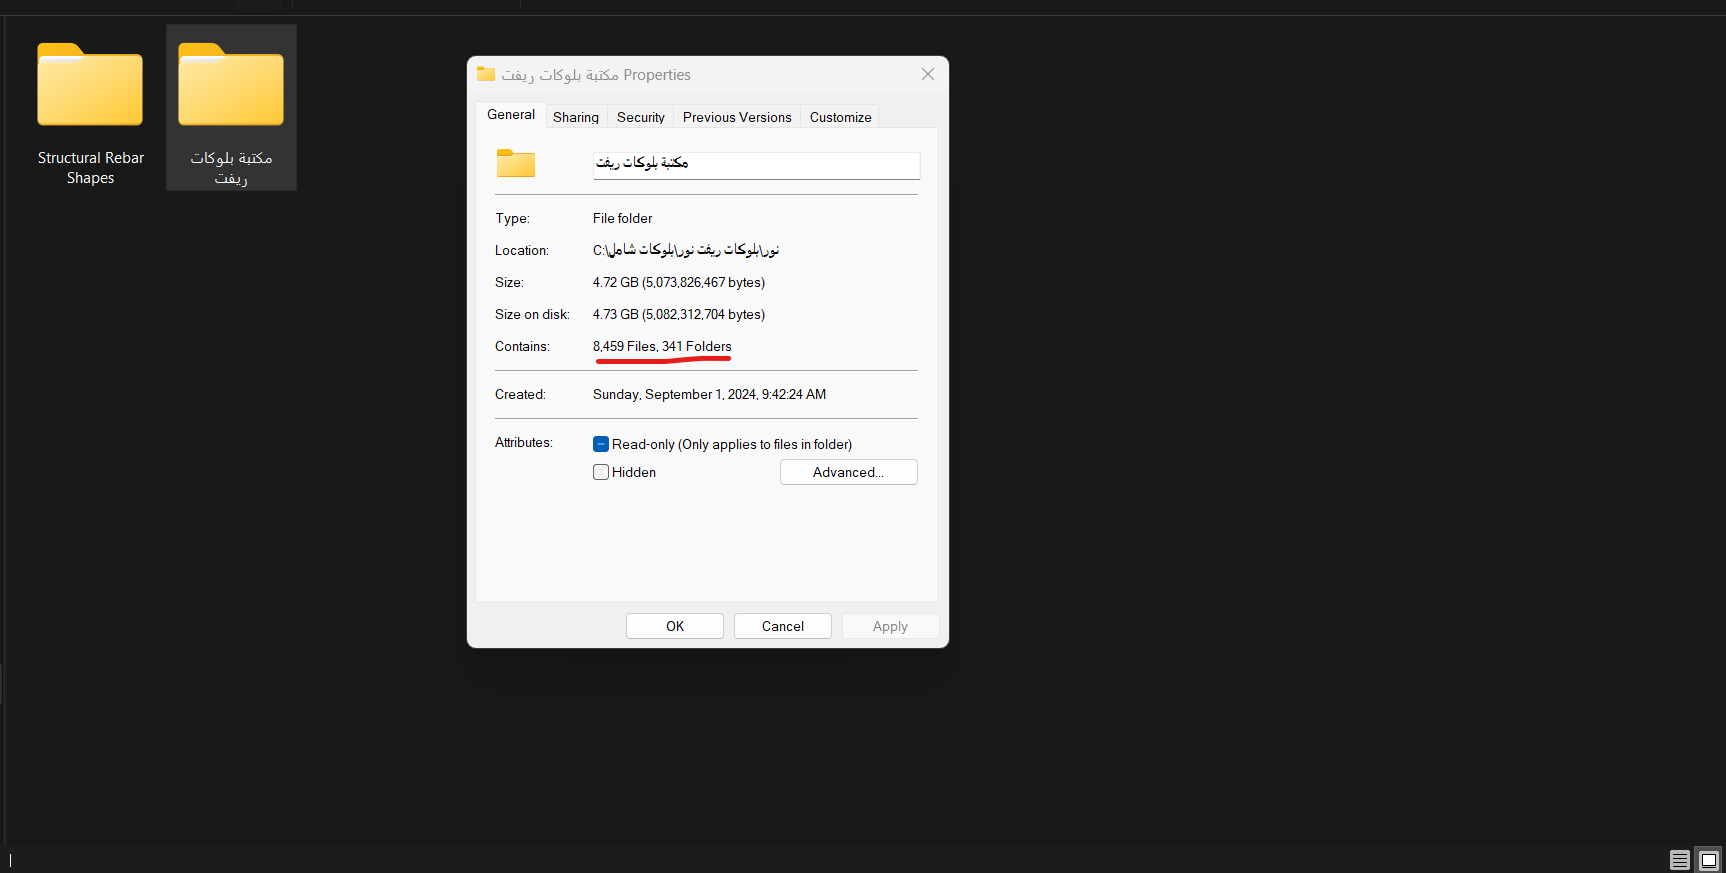Image resolution: width=1726 pixels, height=873 pixels.
Task: Open the Security tab
Action: click(640, 117)
